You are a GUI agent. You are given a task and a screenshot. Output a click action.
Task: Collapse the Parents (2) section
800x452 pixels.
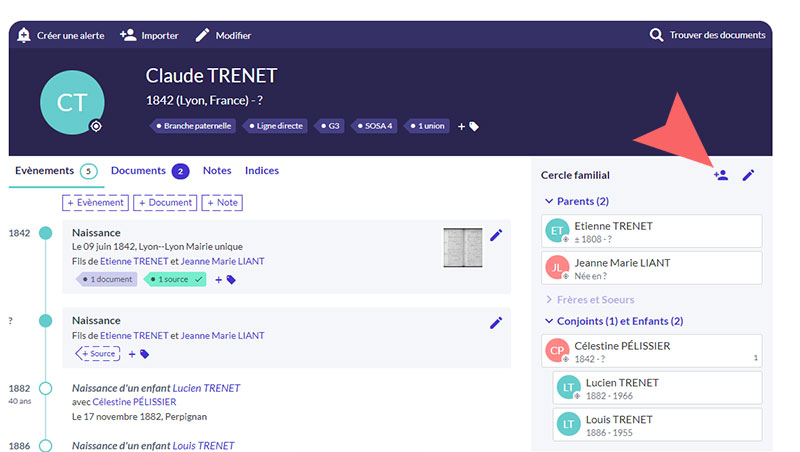[x=549, y=201]
